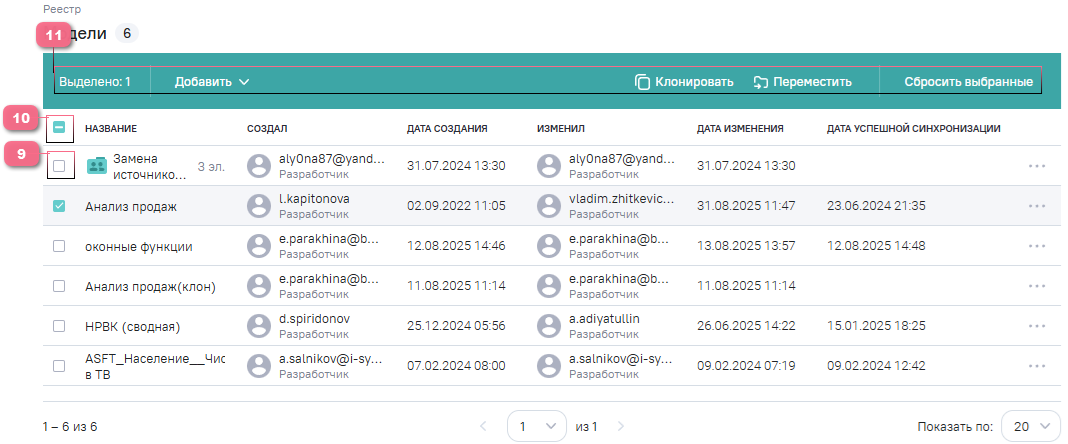This screenshot has width=1068, height=444.
Task: Open three-dots menu for НРВК (сводная) row
Action: click(x=1036, y=326)
